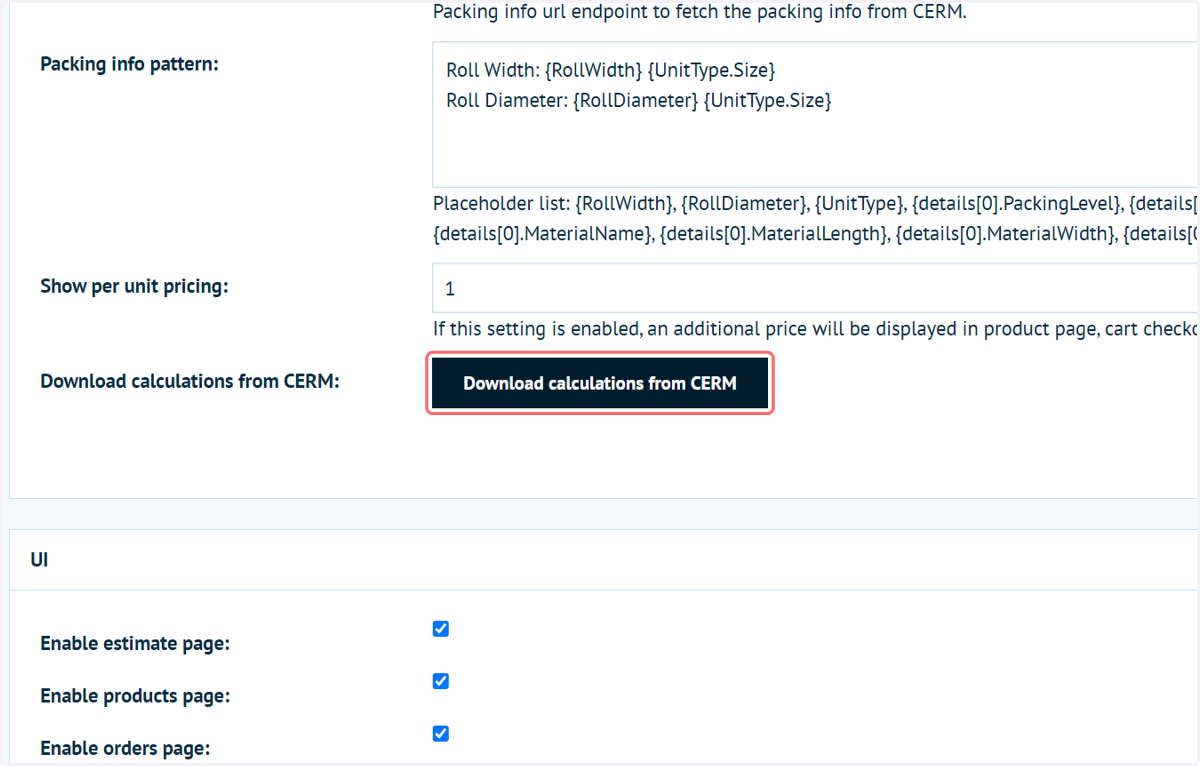This screenshot has height=766, width=1200.
Task: Focus the Show per unit pricing field
Action: (x=816, y=288)
